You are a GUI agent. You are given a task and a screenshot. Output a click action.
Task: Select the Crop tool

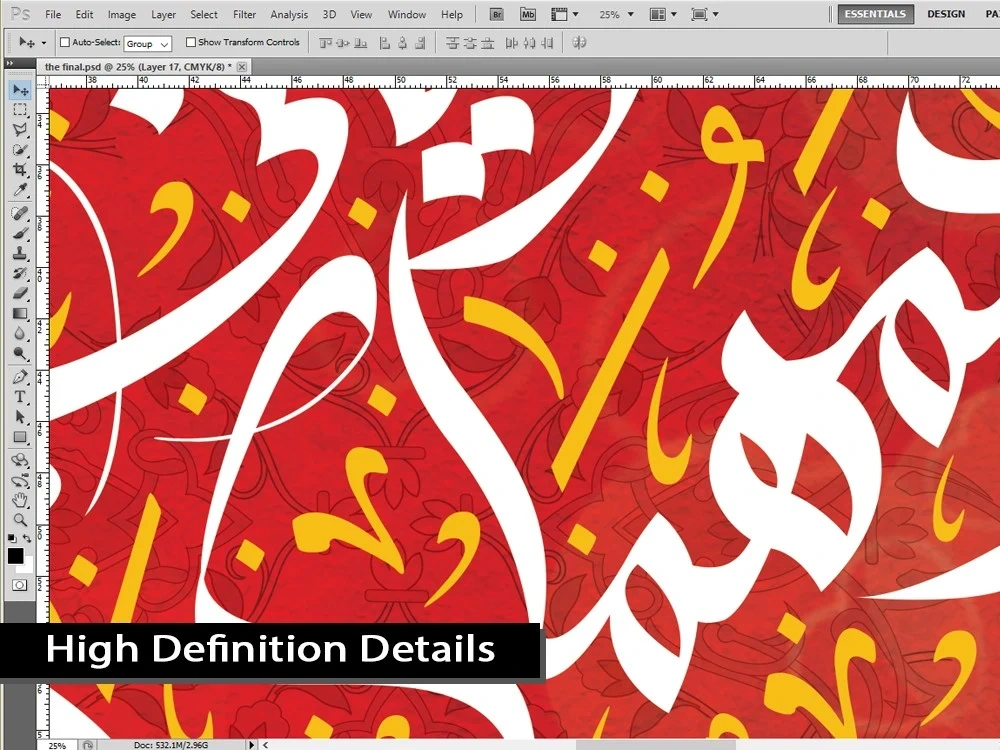(x=20, y=170)
